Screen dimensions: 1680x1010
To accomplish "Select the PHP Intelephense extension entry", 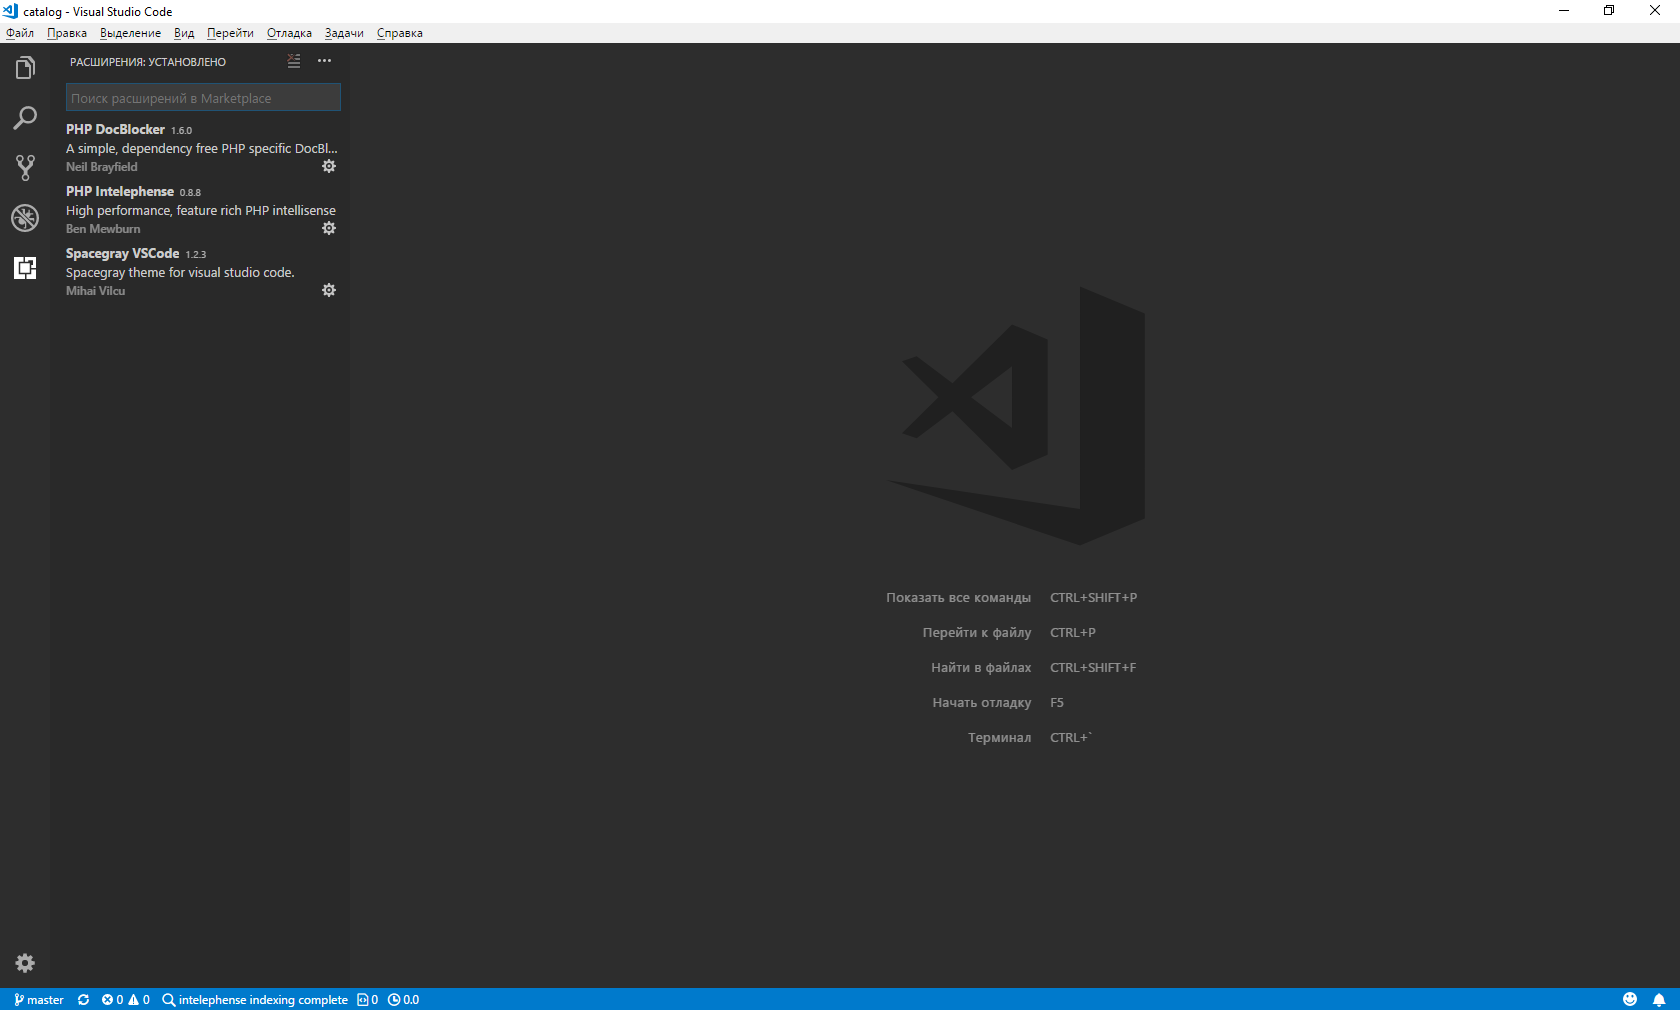I will [201, 210].
